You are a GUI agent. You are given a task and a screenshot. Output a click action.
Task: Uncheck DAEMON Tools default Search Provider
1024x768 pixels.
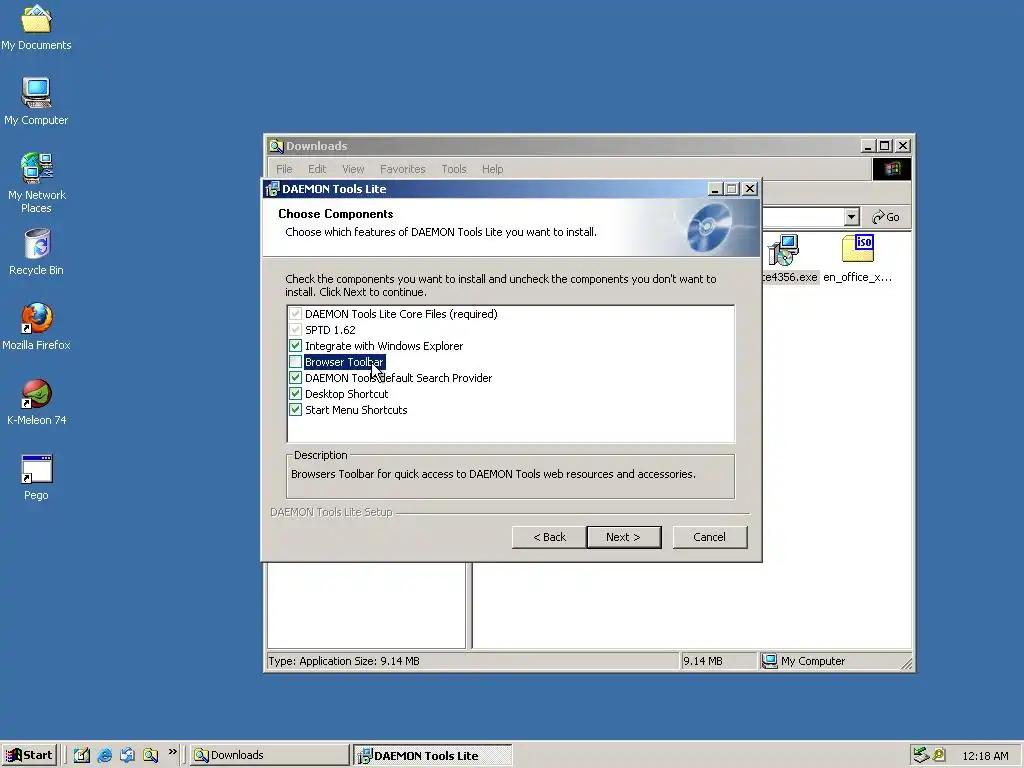point(295,378)
